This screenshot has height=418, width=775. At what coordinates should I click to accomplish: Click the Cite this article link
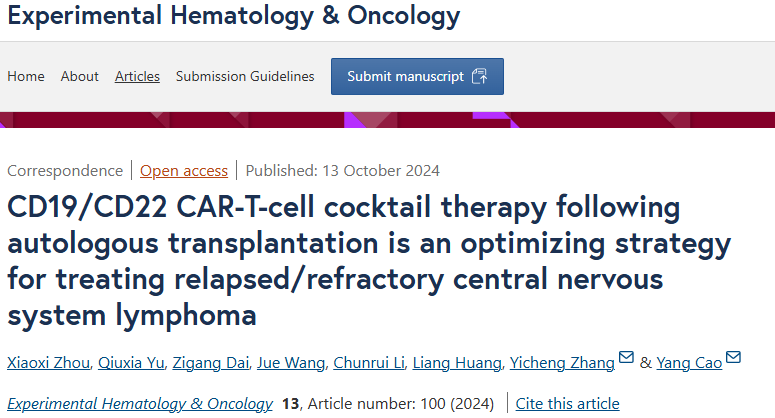[567, 404]
